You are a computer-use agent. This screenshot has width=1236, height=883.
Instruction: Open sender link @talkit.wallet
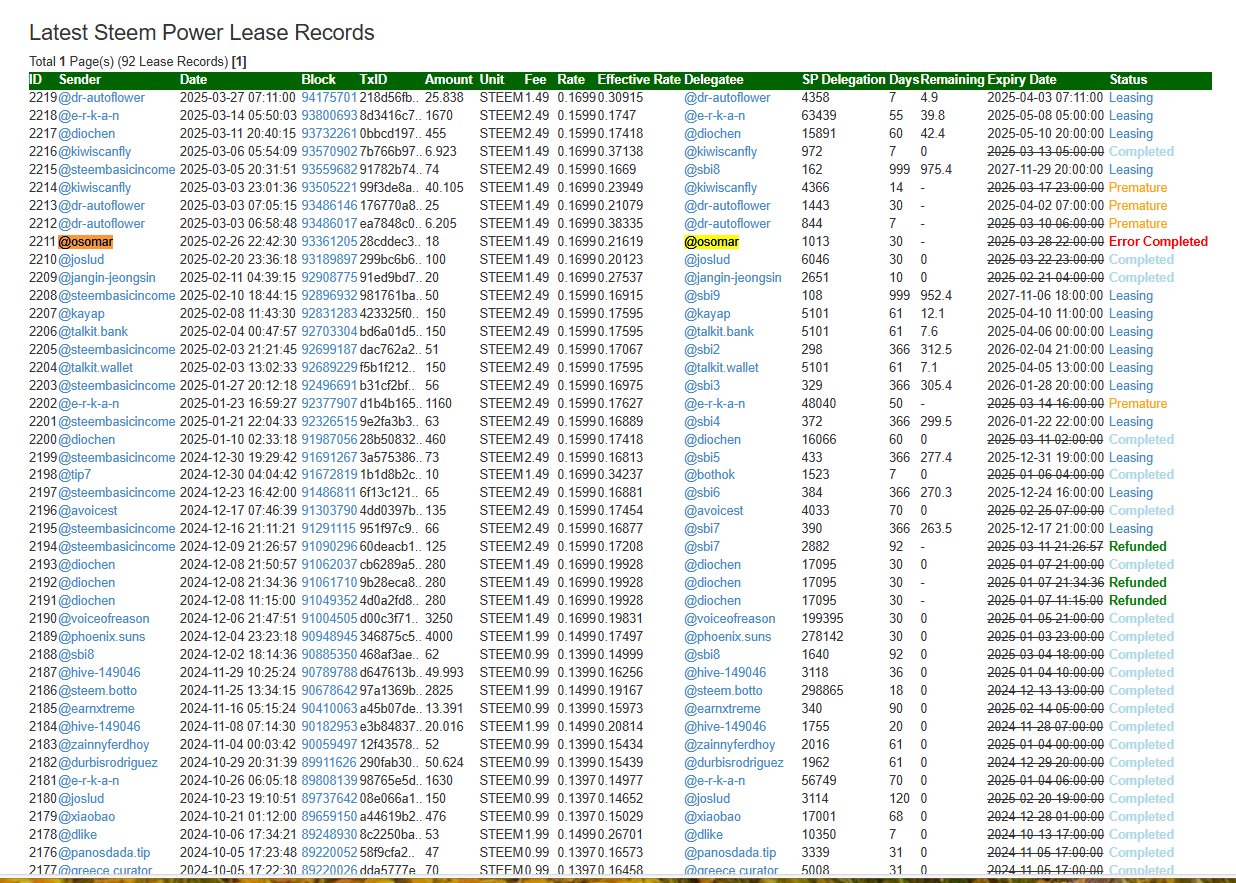pos(95,368)
